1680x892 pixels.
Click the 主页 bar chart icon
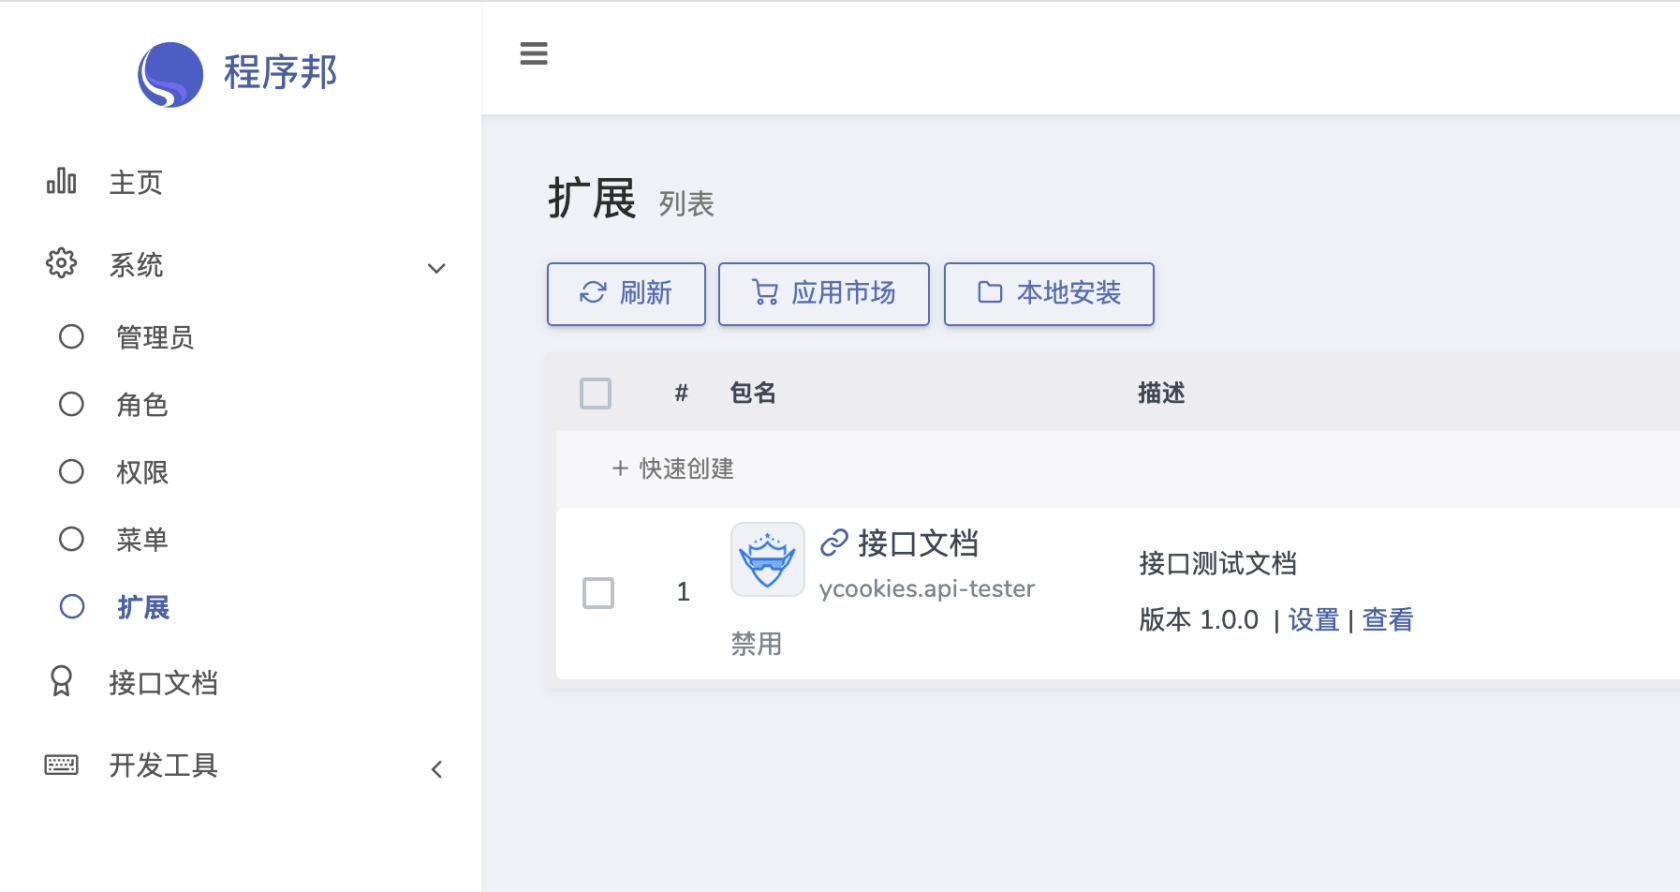point(61,181)
